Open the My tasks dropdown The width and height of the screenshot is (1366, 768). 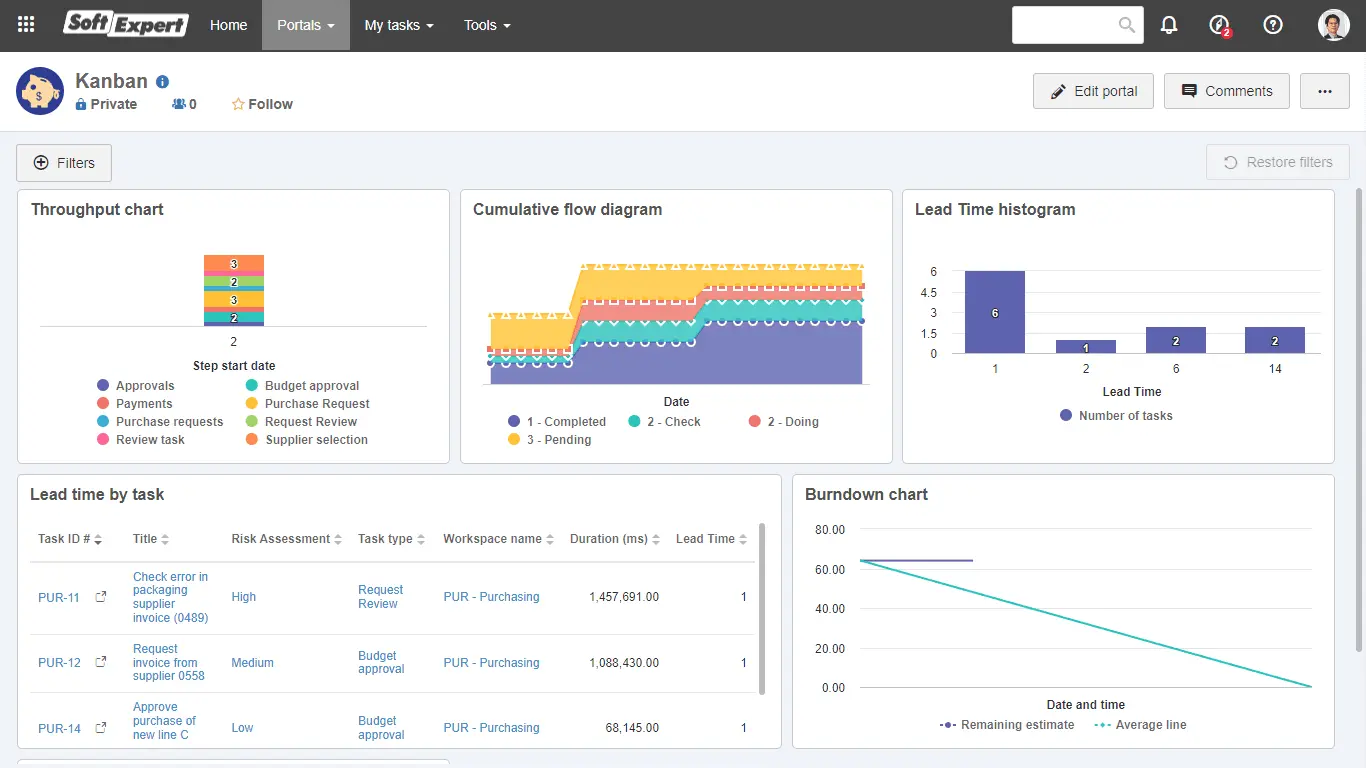coord(398,25)
